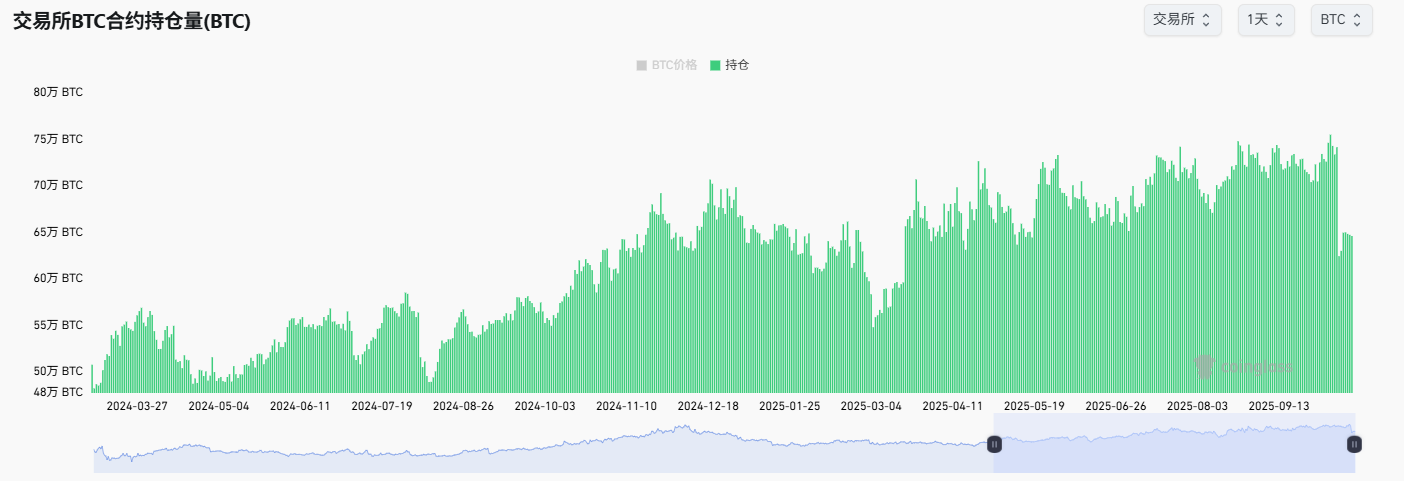Click the up-down arrows in BTC selector
Image resolution: width=1404 pixels, height=481 pixels.
click(x=1357, y=20)
